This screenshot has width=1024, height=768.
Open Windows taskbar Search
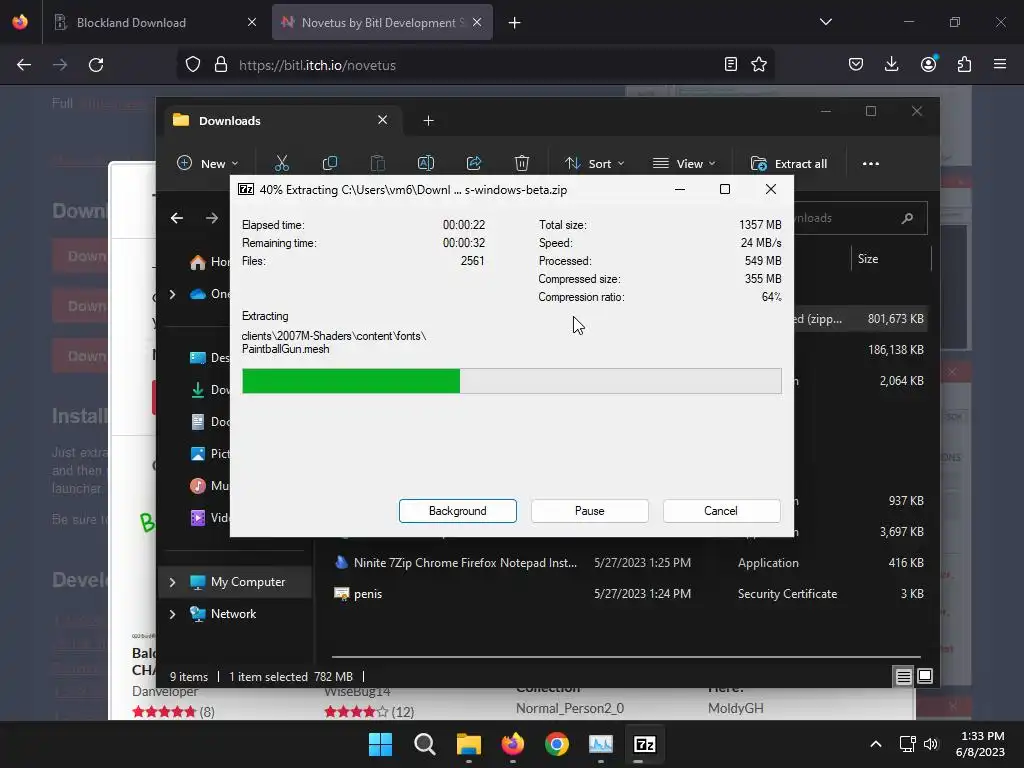point(424,744)
